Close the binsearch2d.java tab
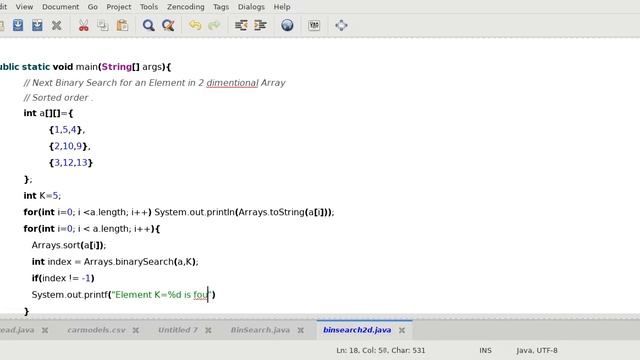Viewport: 640px width, 360px height. [x=402, y=330]
